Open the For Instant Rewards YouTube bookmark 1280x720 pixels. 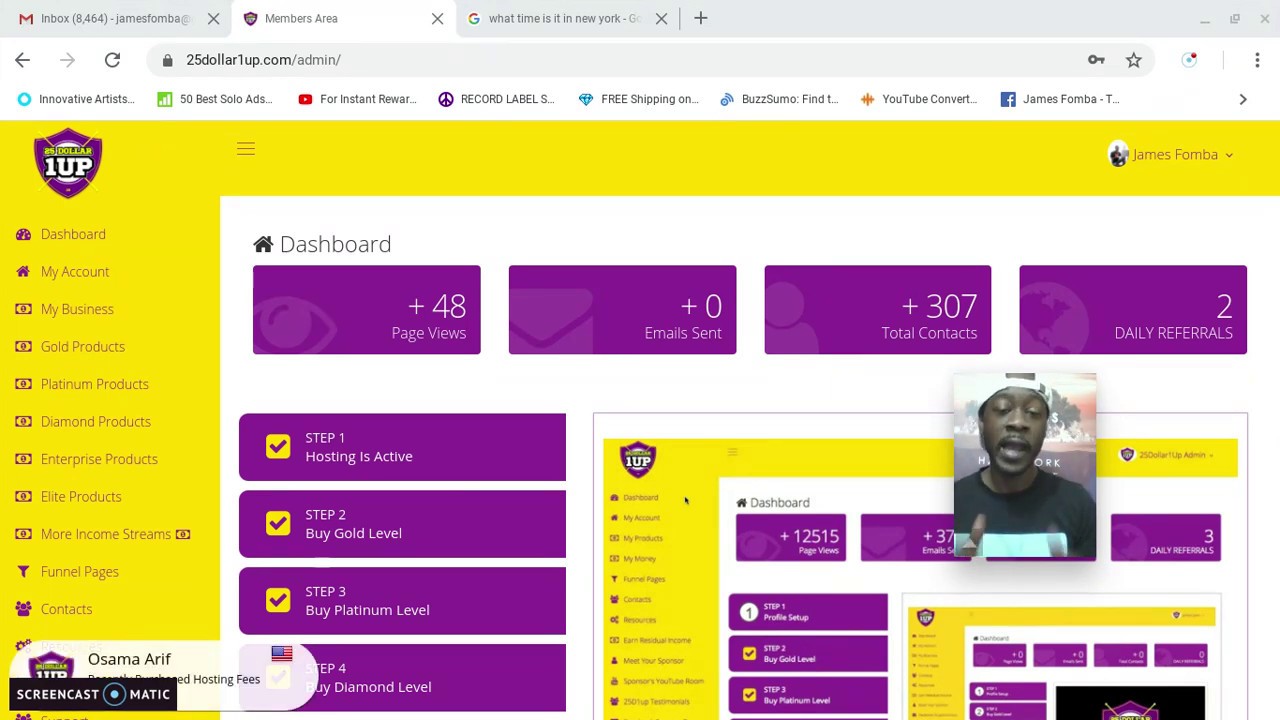coord(358,99)
